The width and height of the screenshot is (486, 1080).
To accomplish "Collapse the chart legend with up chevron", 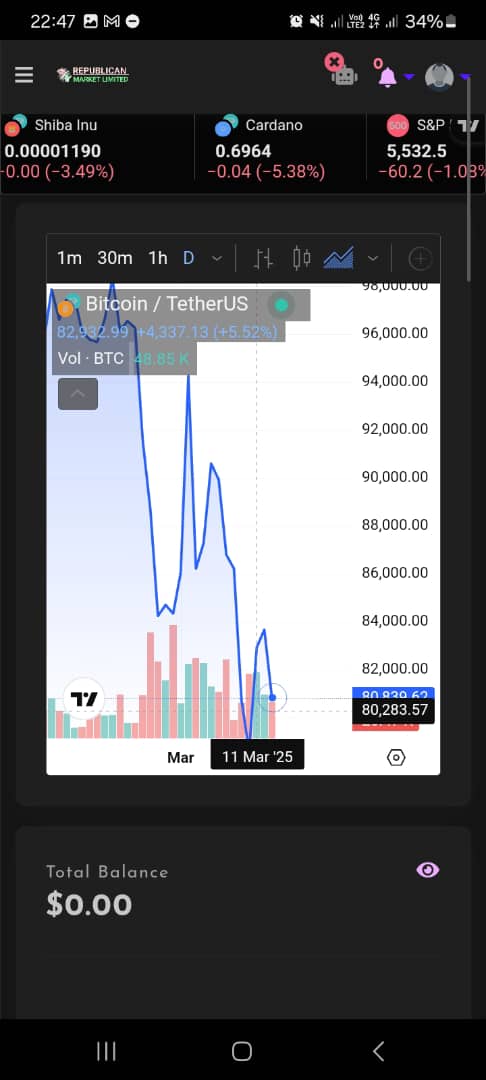I will [78, 394].
